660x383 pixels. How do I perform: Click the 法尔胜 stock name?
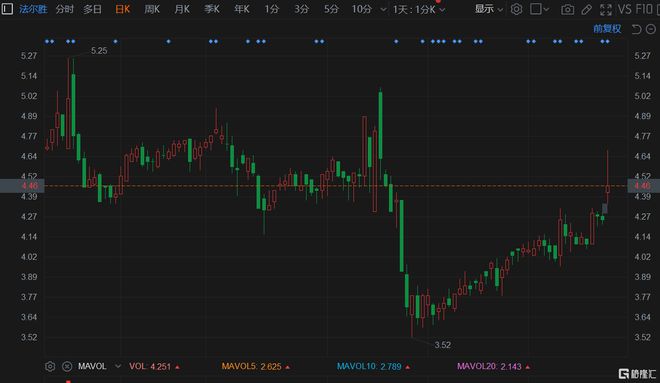(33, 9)
